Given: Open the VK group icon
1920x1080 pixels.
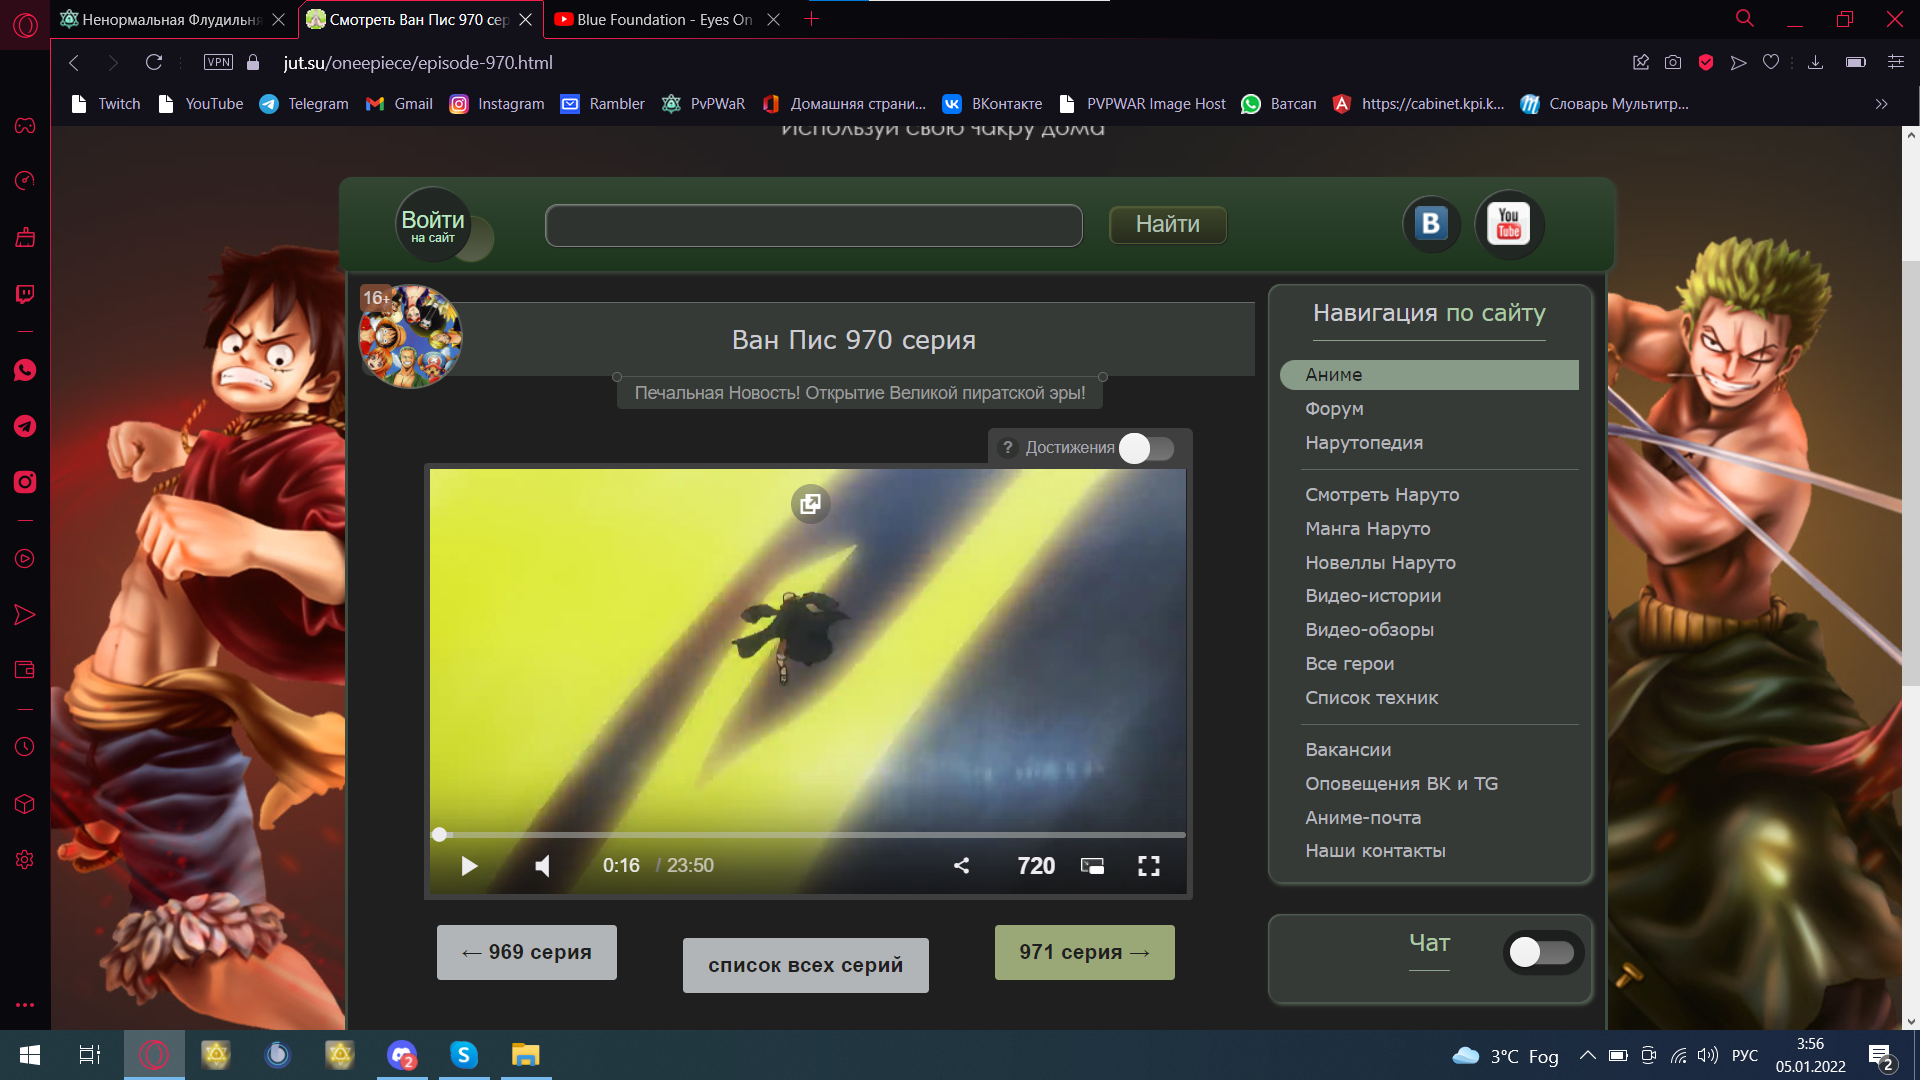Looking at the screenshot, I should 1431,224.
